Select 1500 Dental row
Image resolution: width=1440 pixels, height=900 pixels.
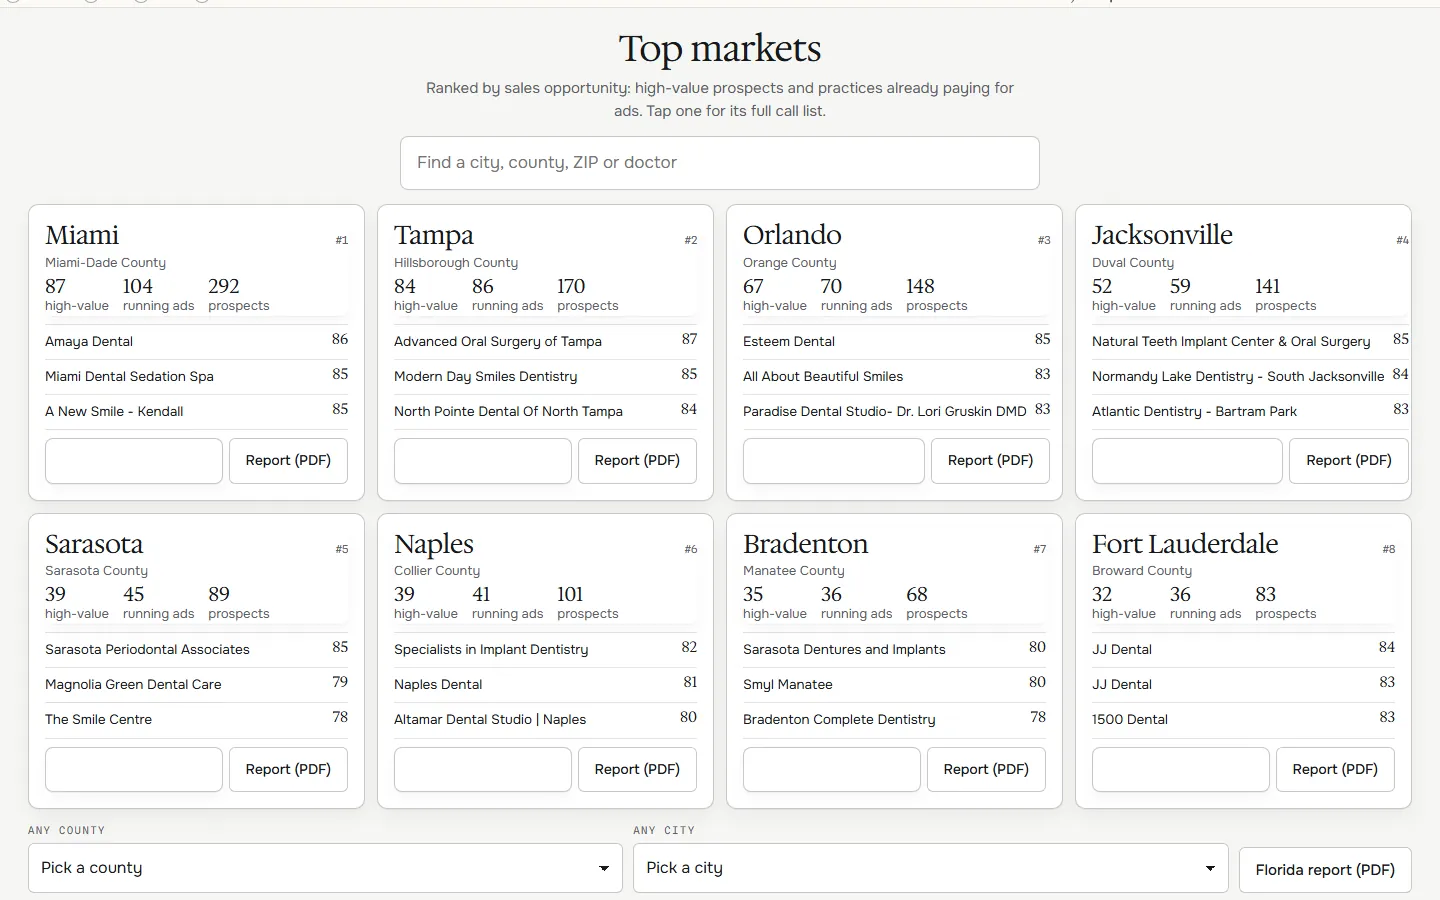(x=1244, y=719)
